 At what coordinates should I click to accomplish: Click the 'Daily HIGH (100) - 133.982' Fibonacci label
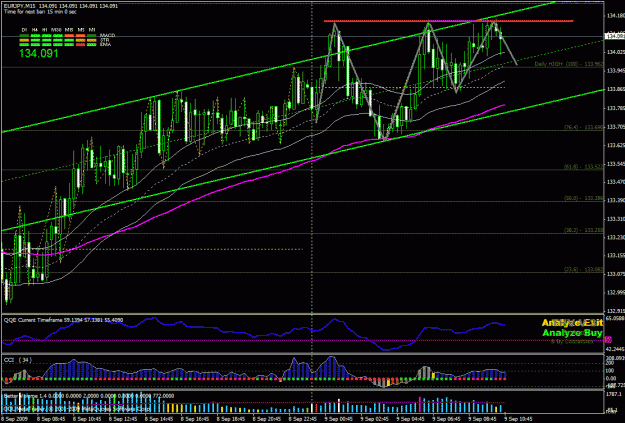[569, 64]
